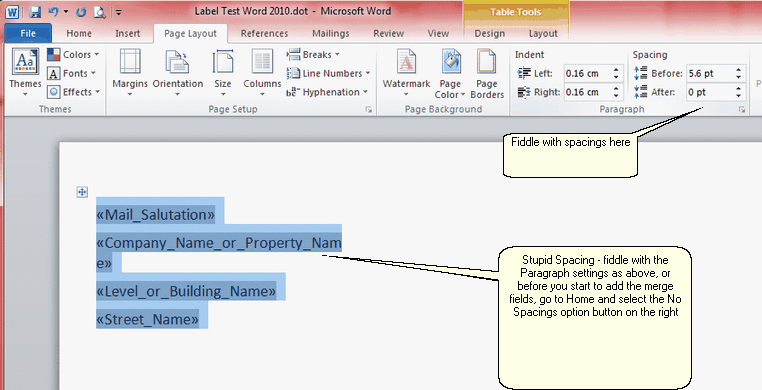Click the Indent Right value field
Image resolution: width=762 pixels, height=390 pixels.
coord(587,92)
